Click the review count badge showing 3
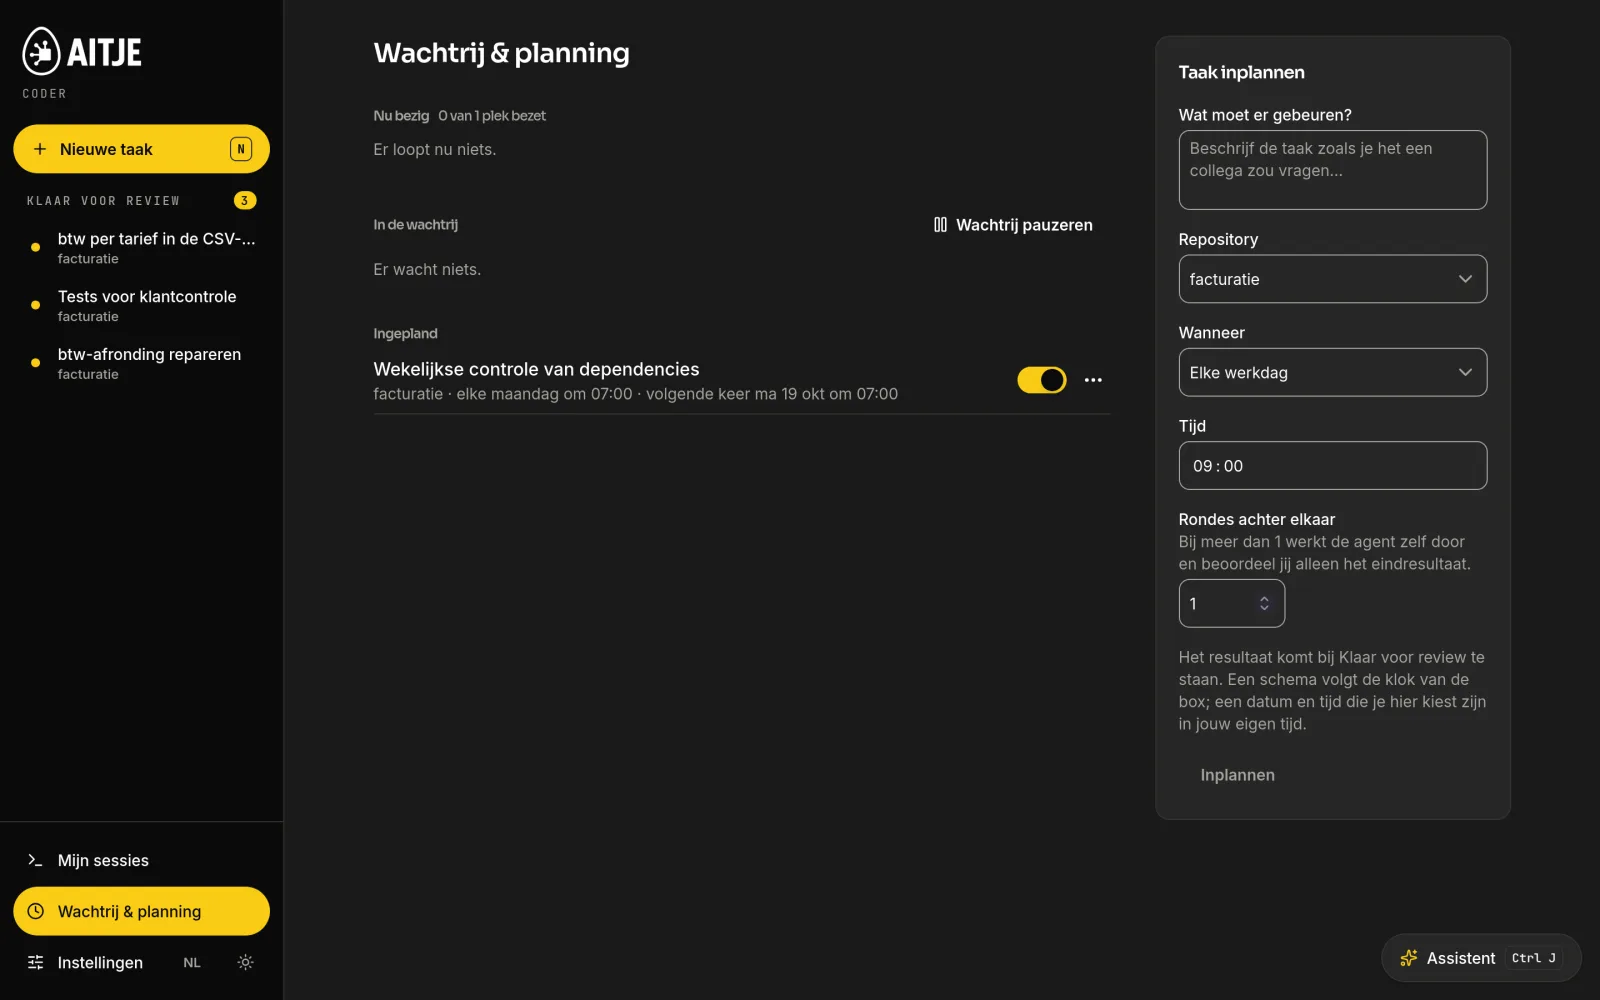The height and width of the screenshot is (1000, 1600). point(245,201)
